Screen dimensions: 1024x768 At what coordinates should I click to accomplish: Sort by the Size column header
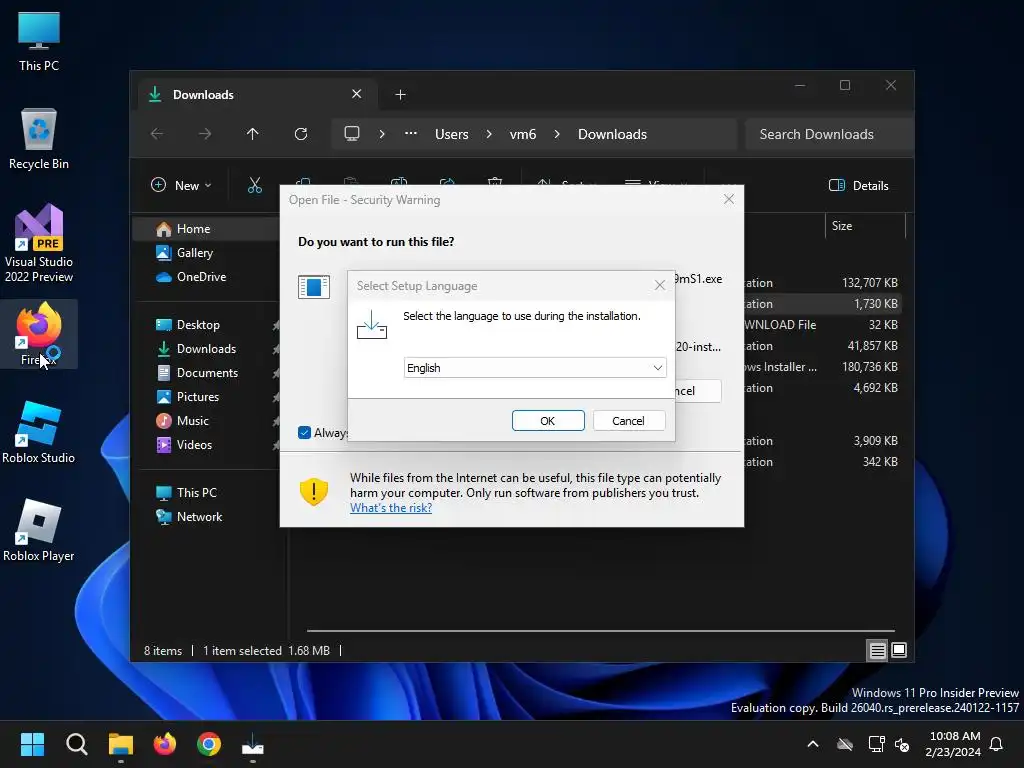865,226
